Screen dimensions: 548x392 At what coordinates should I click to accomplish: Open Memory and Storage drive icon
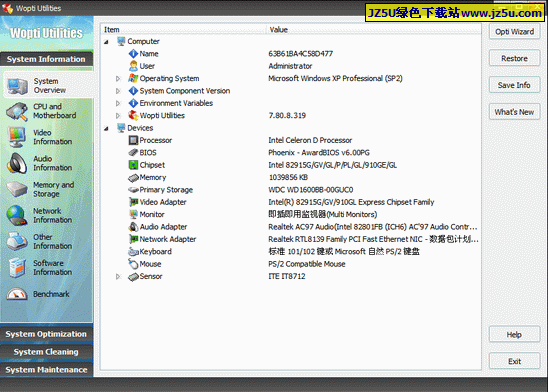tap(17, 189)
